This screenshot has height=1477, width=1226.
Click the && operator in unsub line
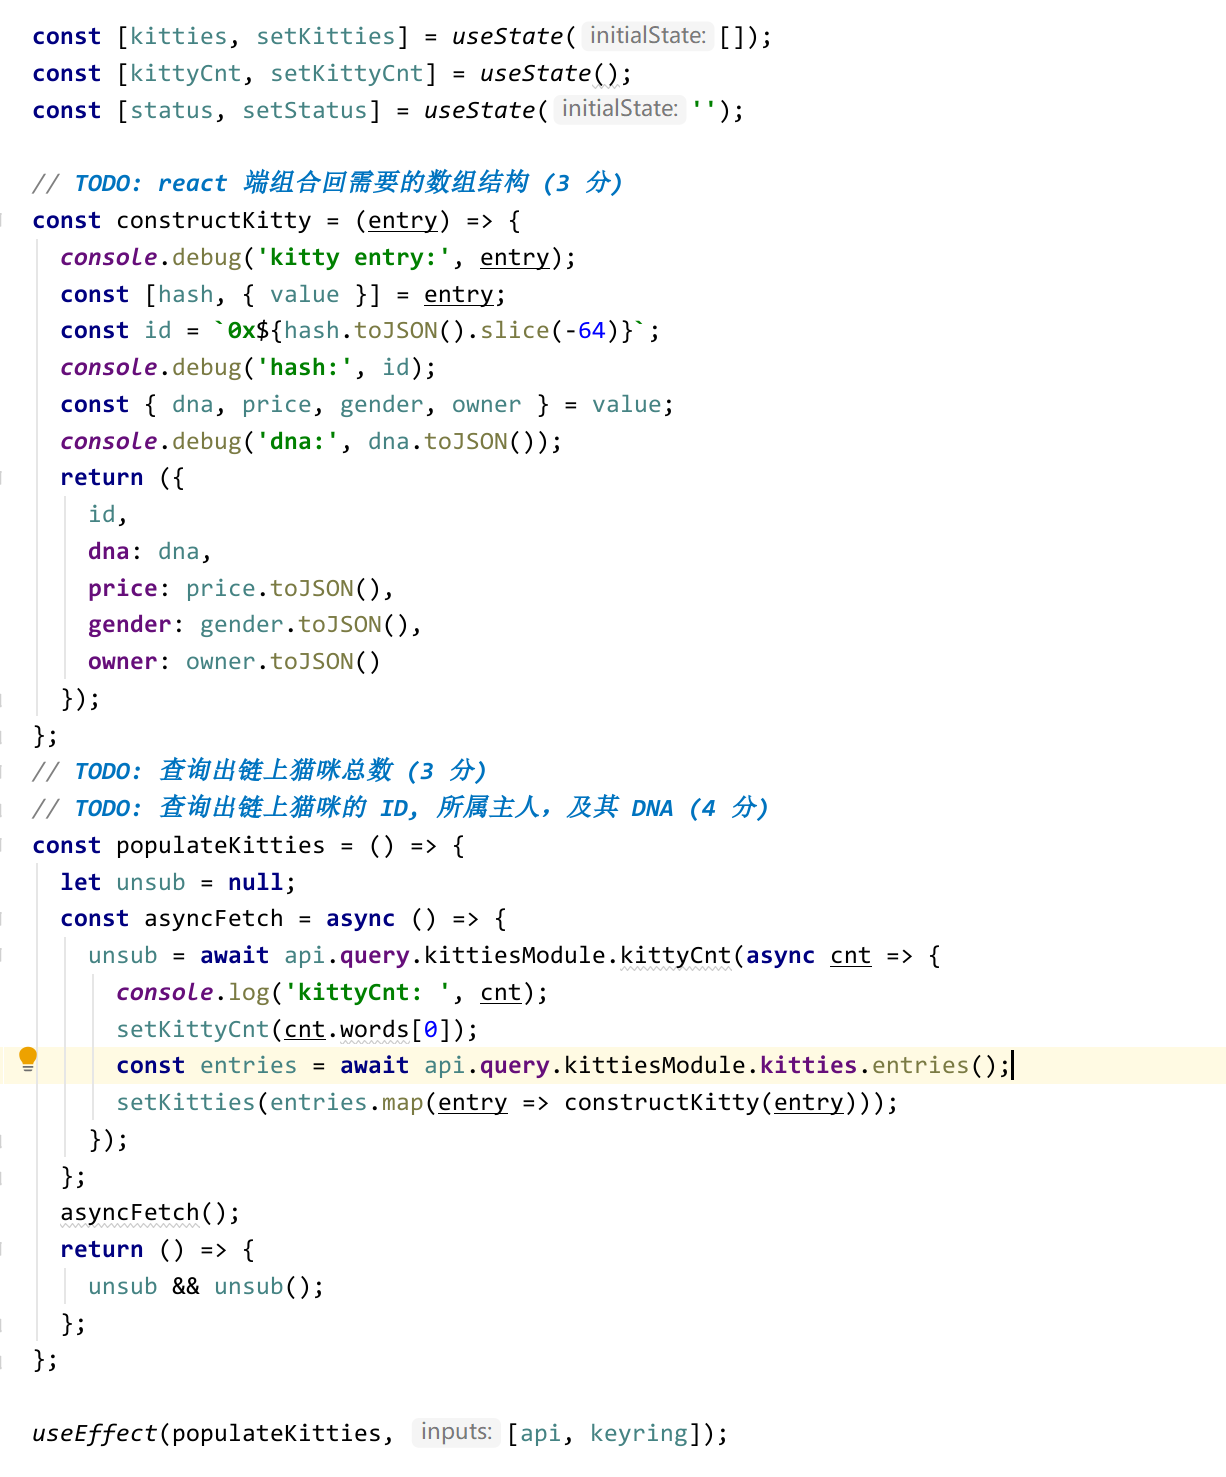click(x=186, y=1286)
